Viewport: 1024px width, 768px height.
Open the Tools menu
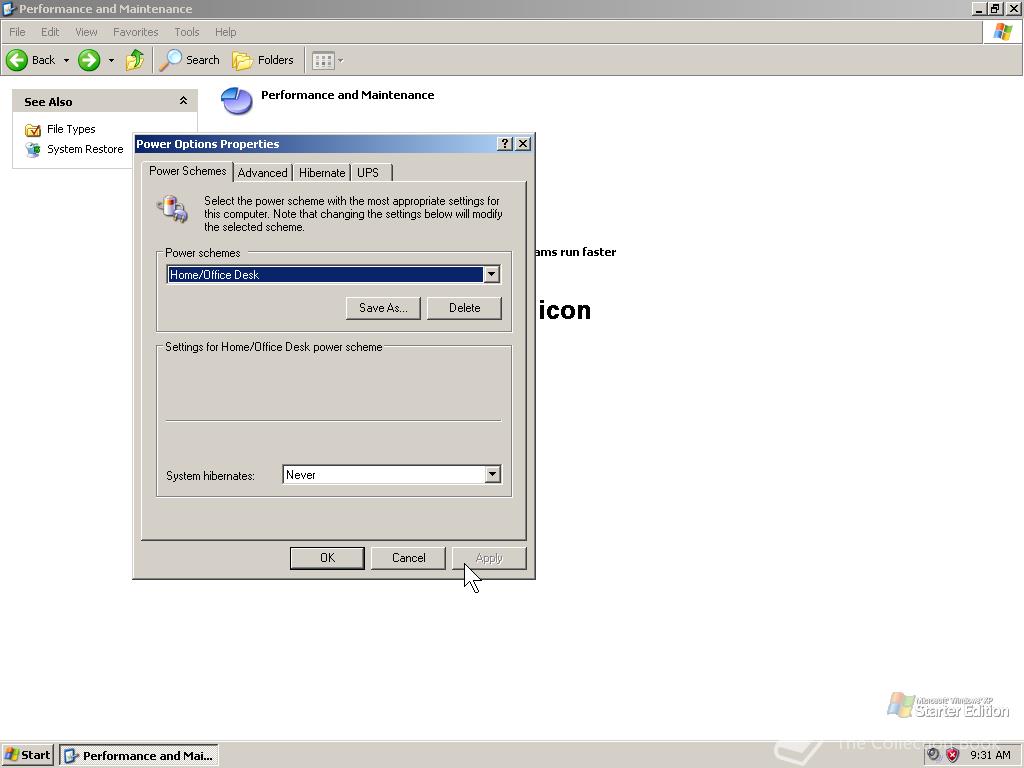(x=186, y=31)
